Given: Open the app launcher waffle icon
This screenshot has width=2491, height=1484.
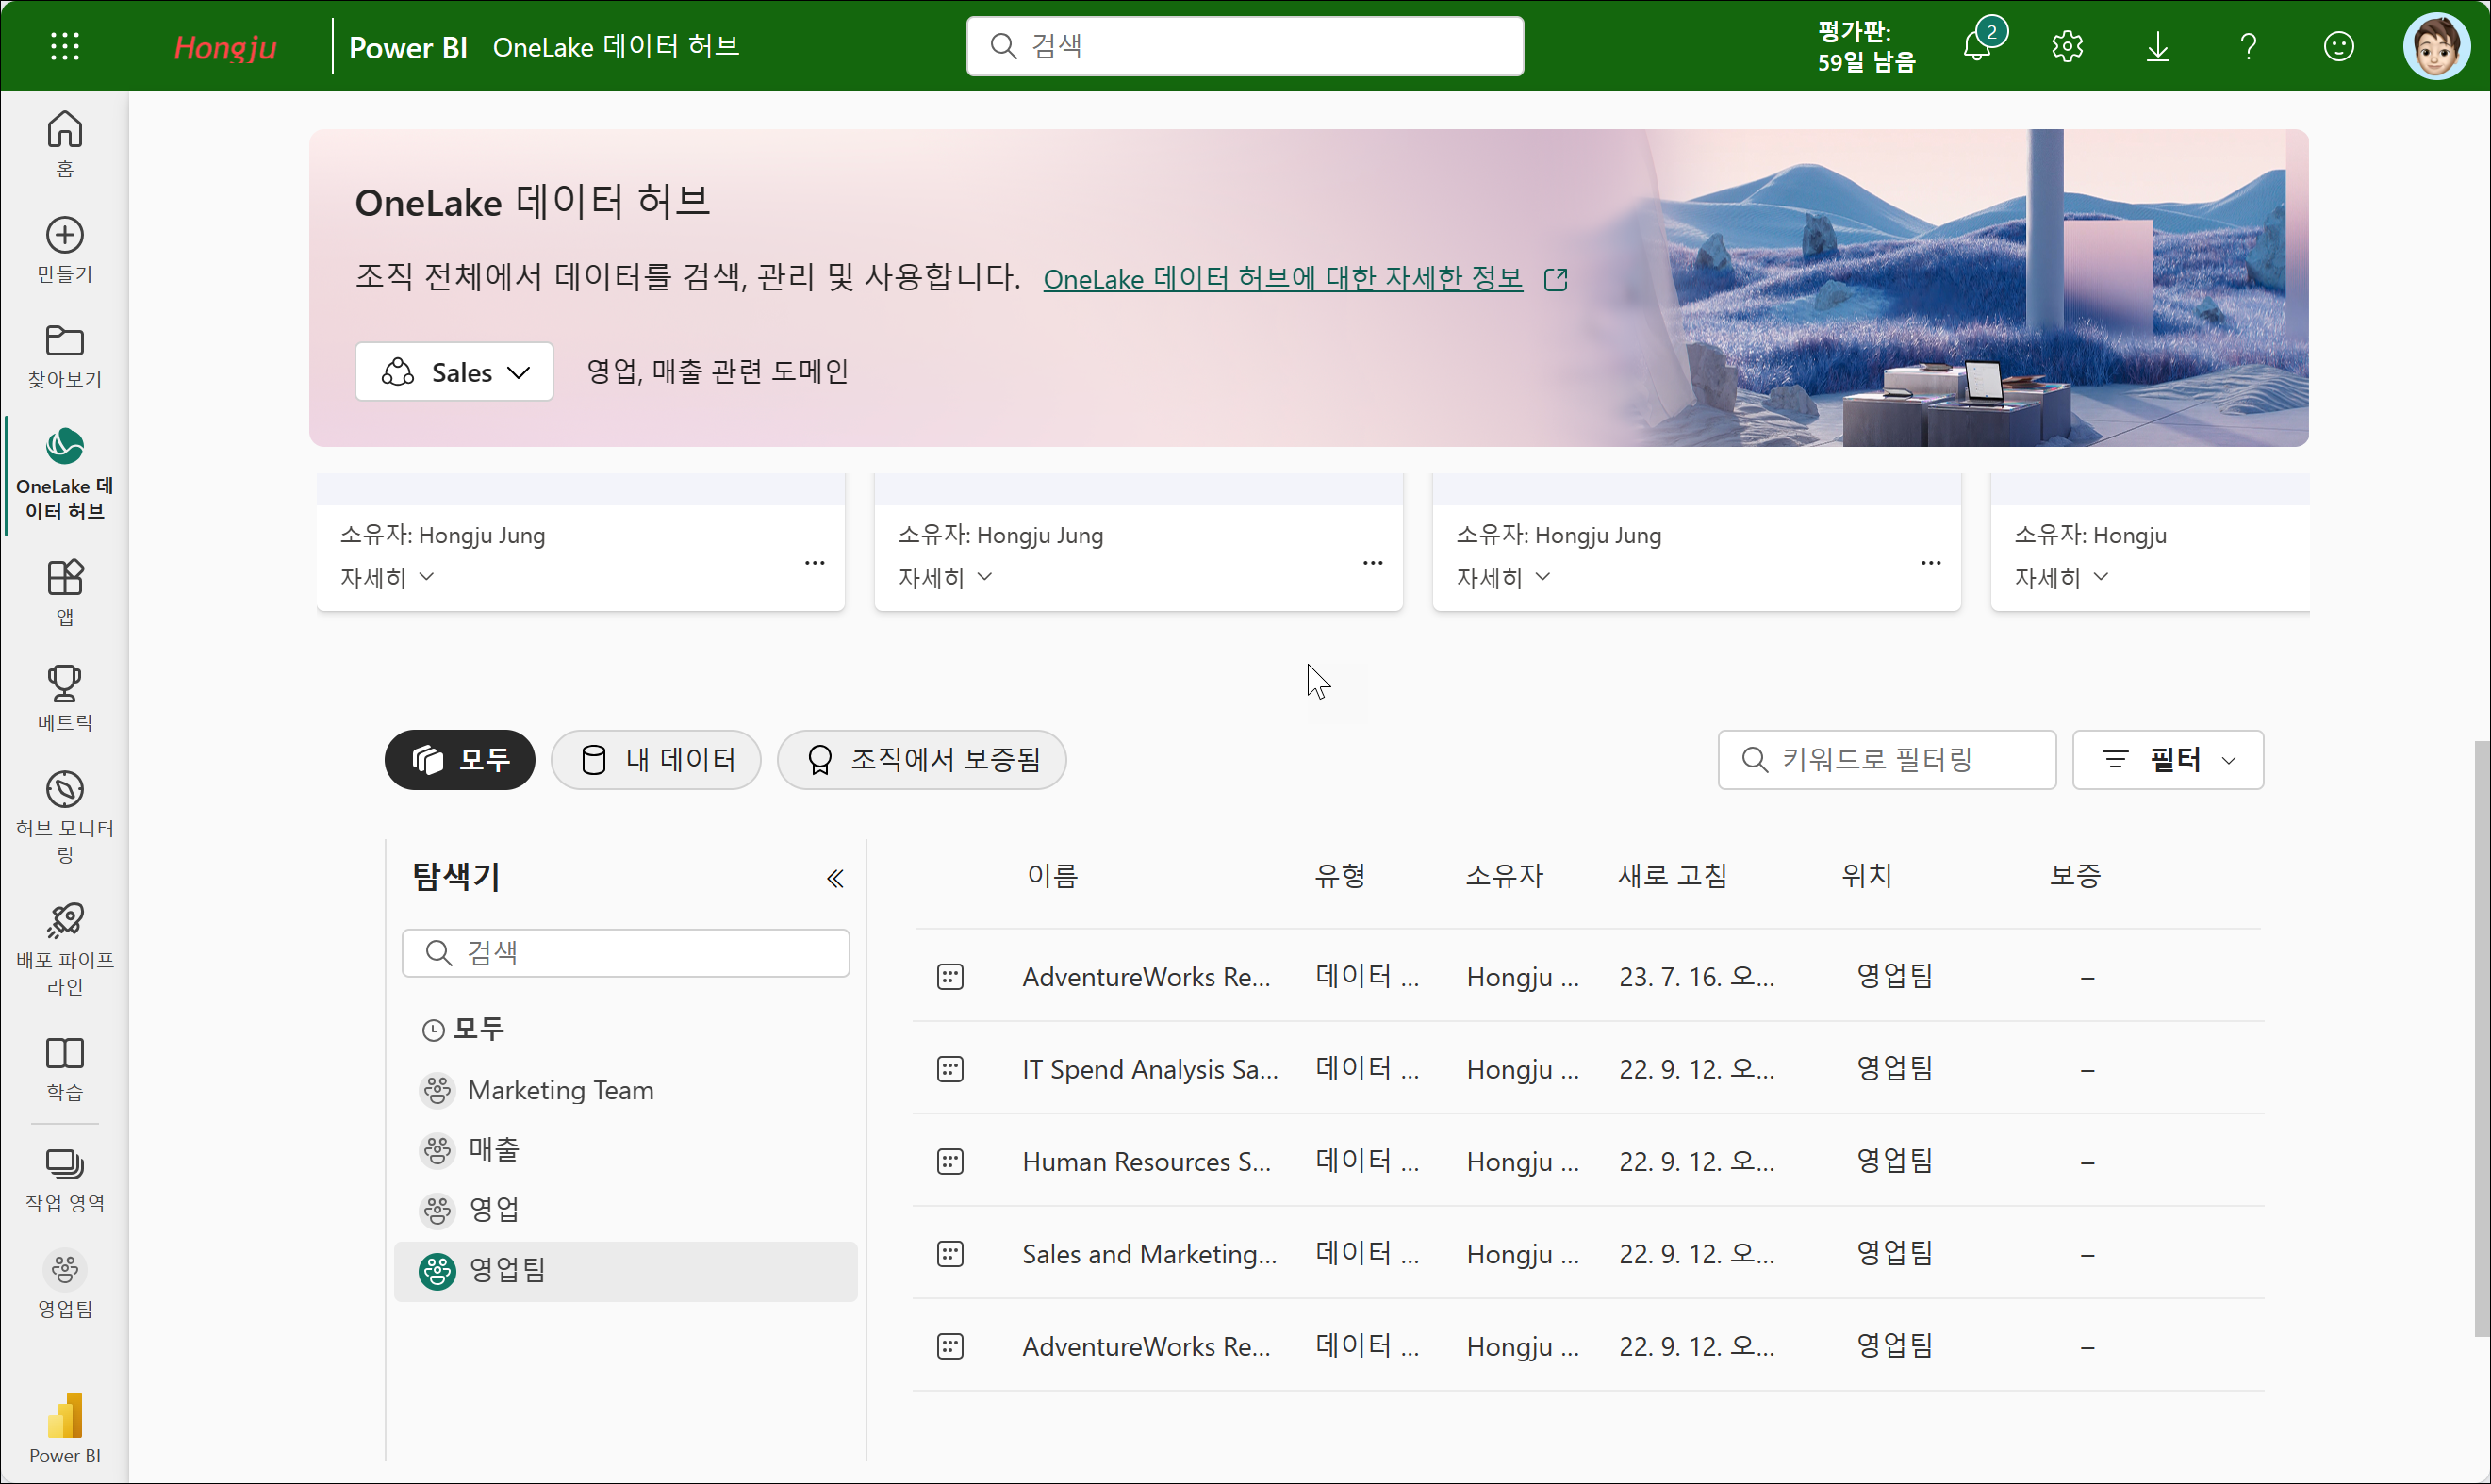Looking at the screenshot, I should tap(65, 46).
